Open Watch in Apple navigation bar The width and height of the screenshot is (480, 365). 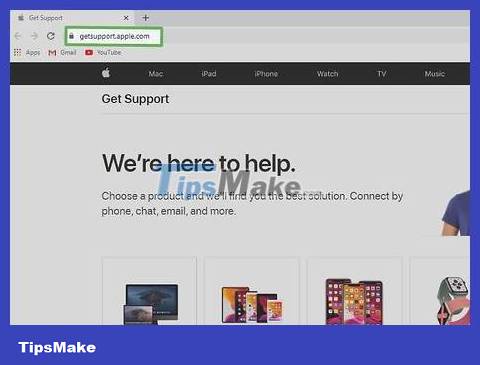327,74
